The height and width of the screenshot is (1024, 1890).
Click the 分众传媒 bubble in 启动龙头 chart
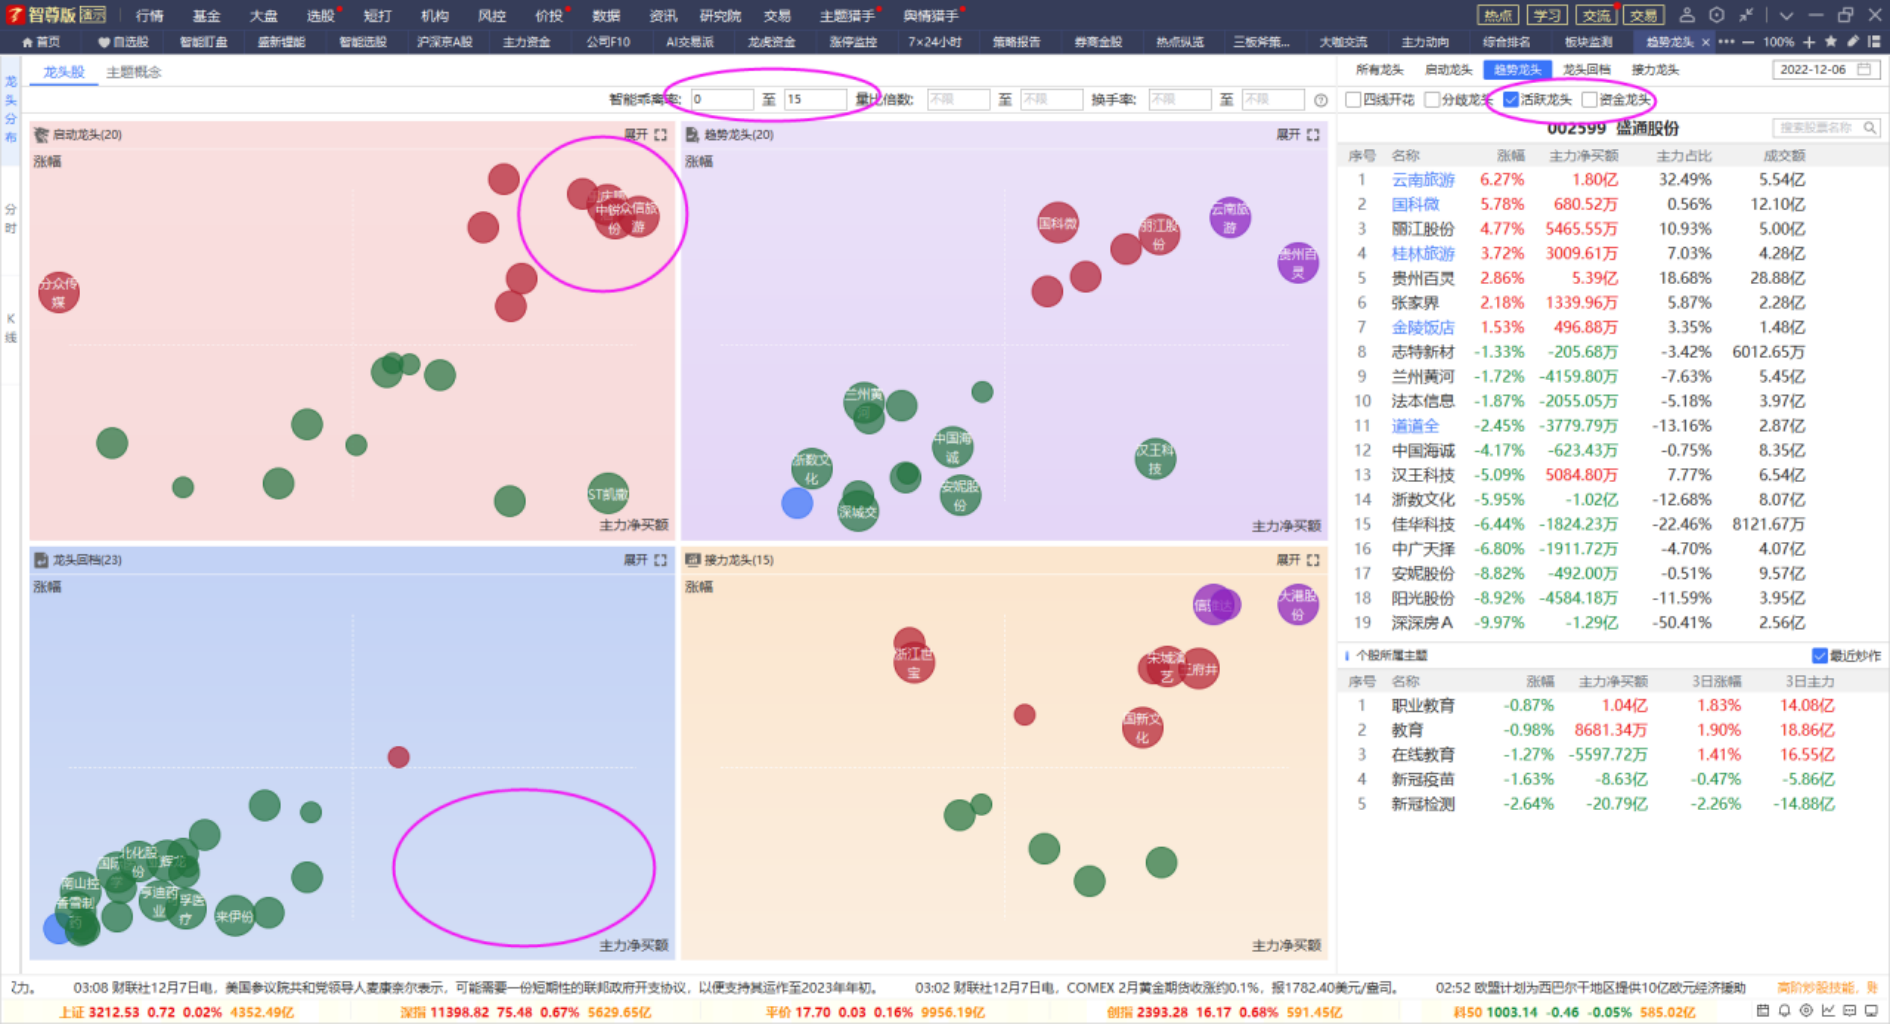(x=58, y=292)
